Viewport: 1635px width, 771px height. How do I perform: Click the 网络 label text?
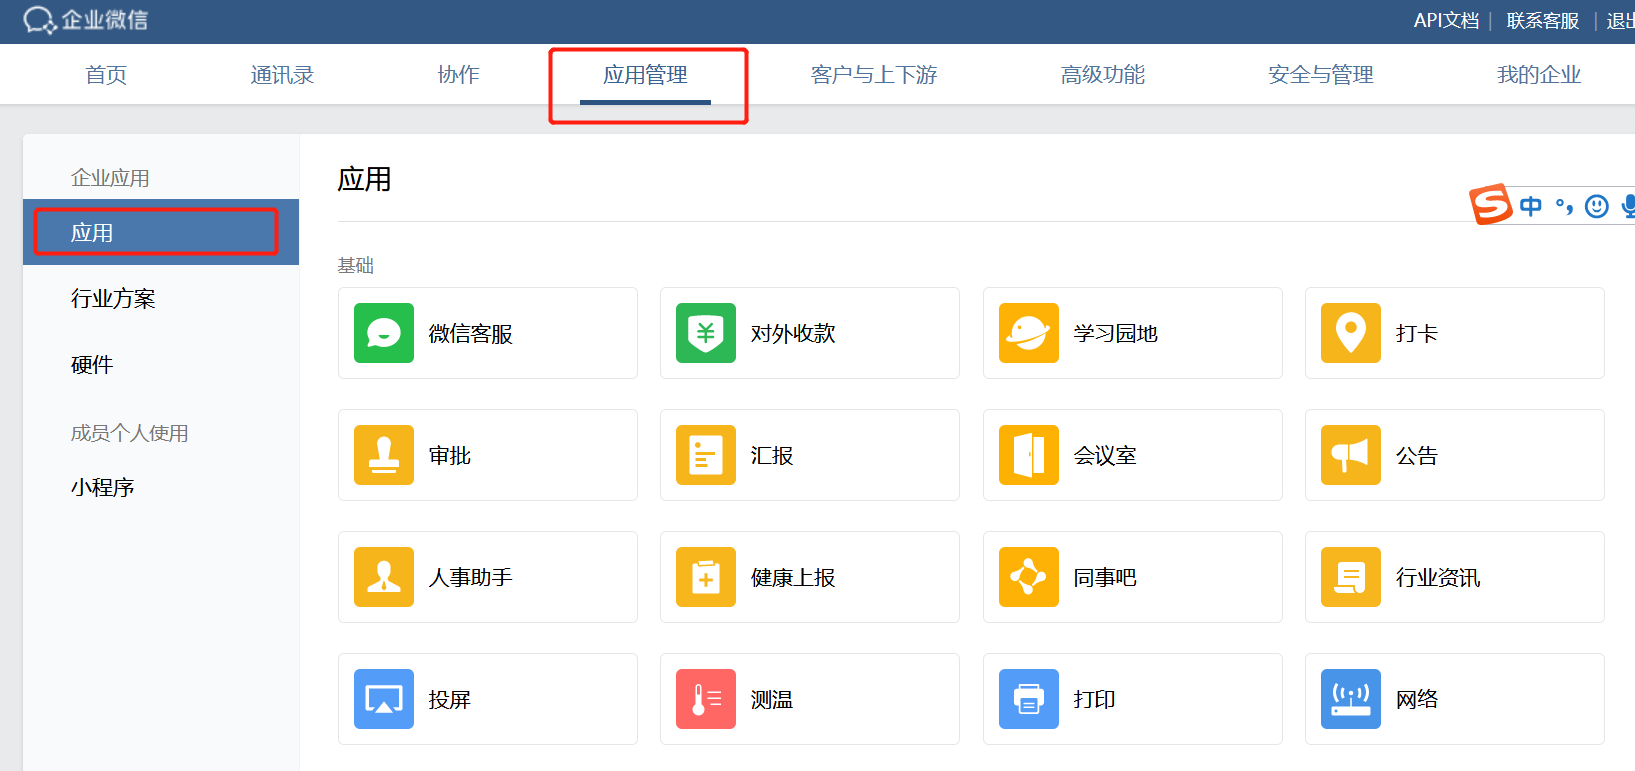click(x=1417, y=700)
